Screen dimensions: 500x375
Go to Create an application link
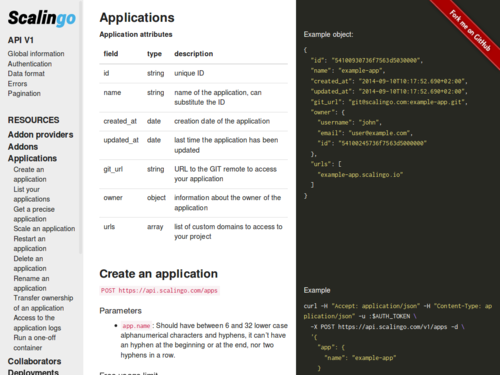(x=30, y=174)
